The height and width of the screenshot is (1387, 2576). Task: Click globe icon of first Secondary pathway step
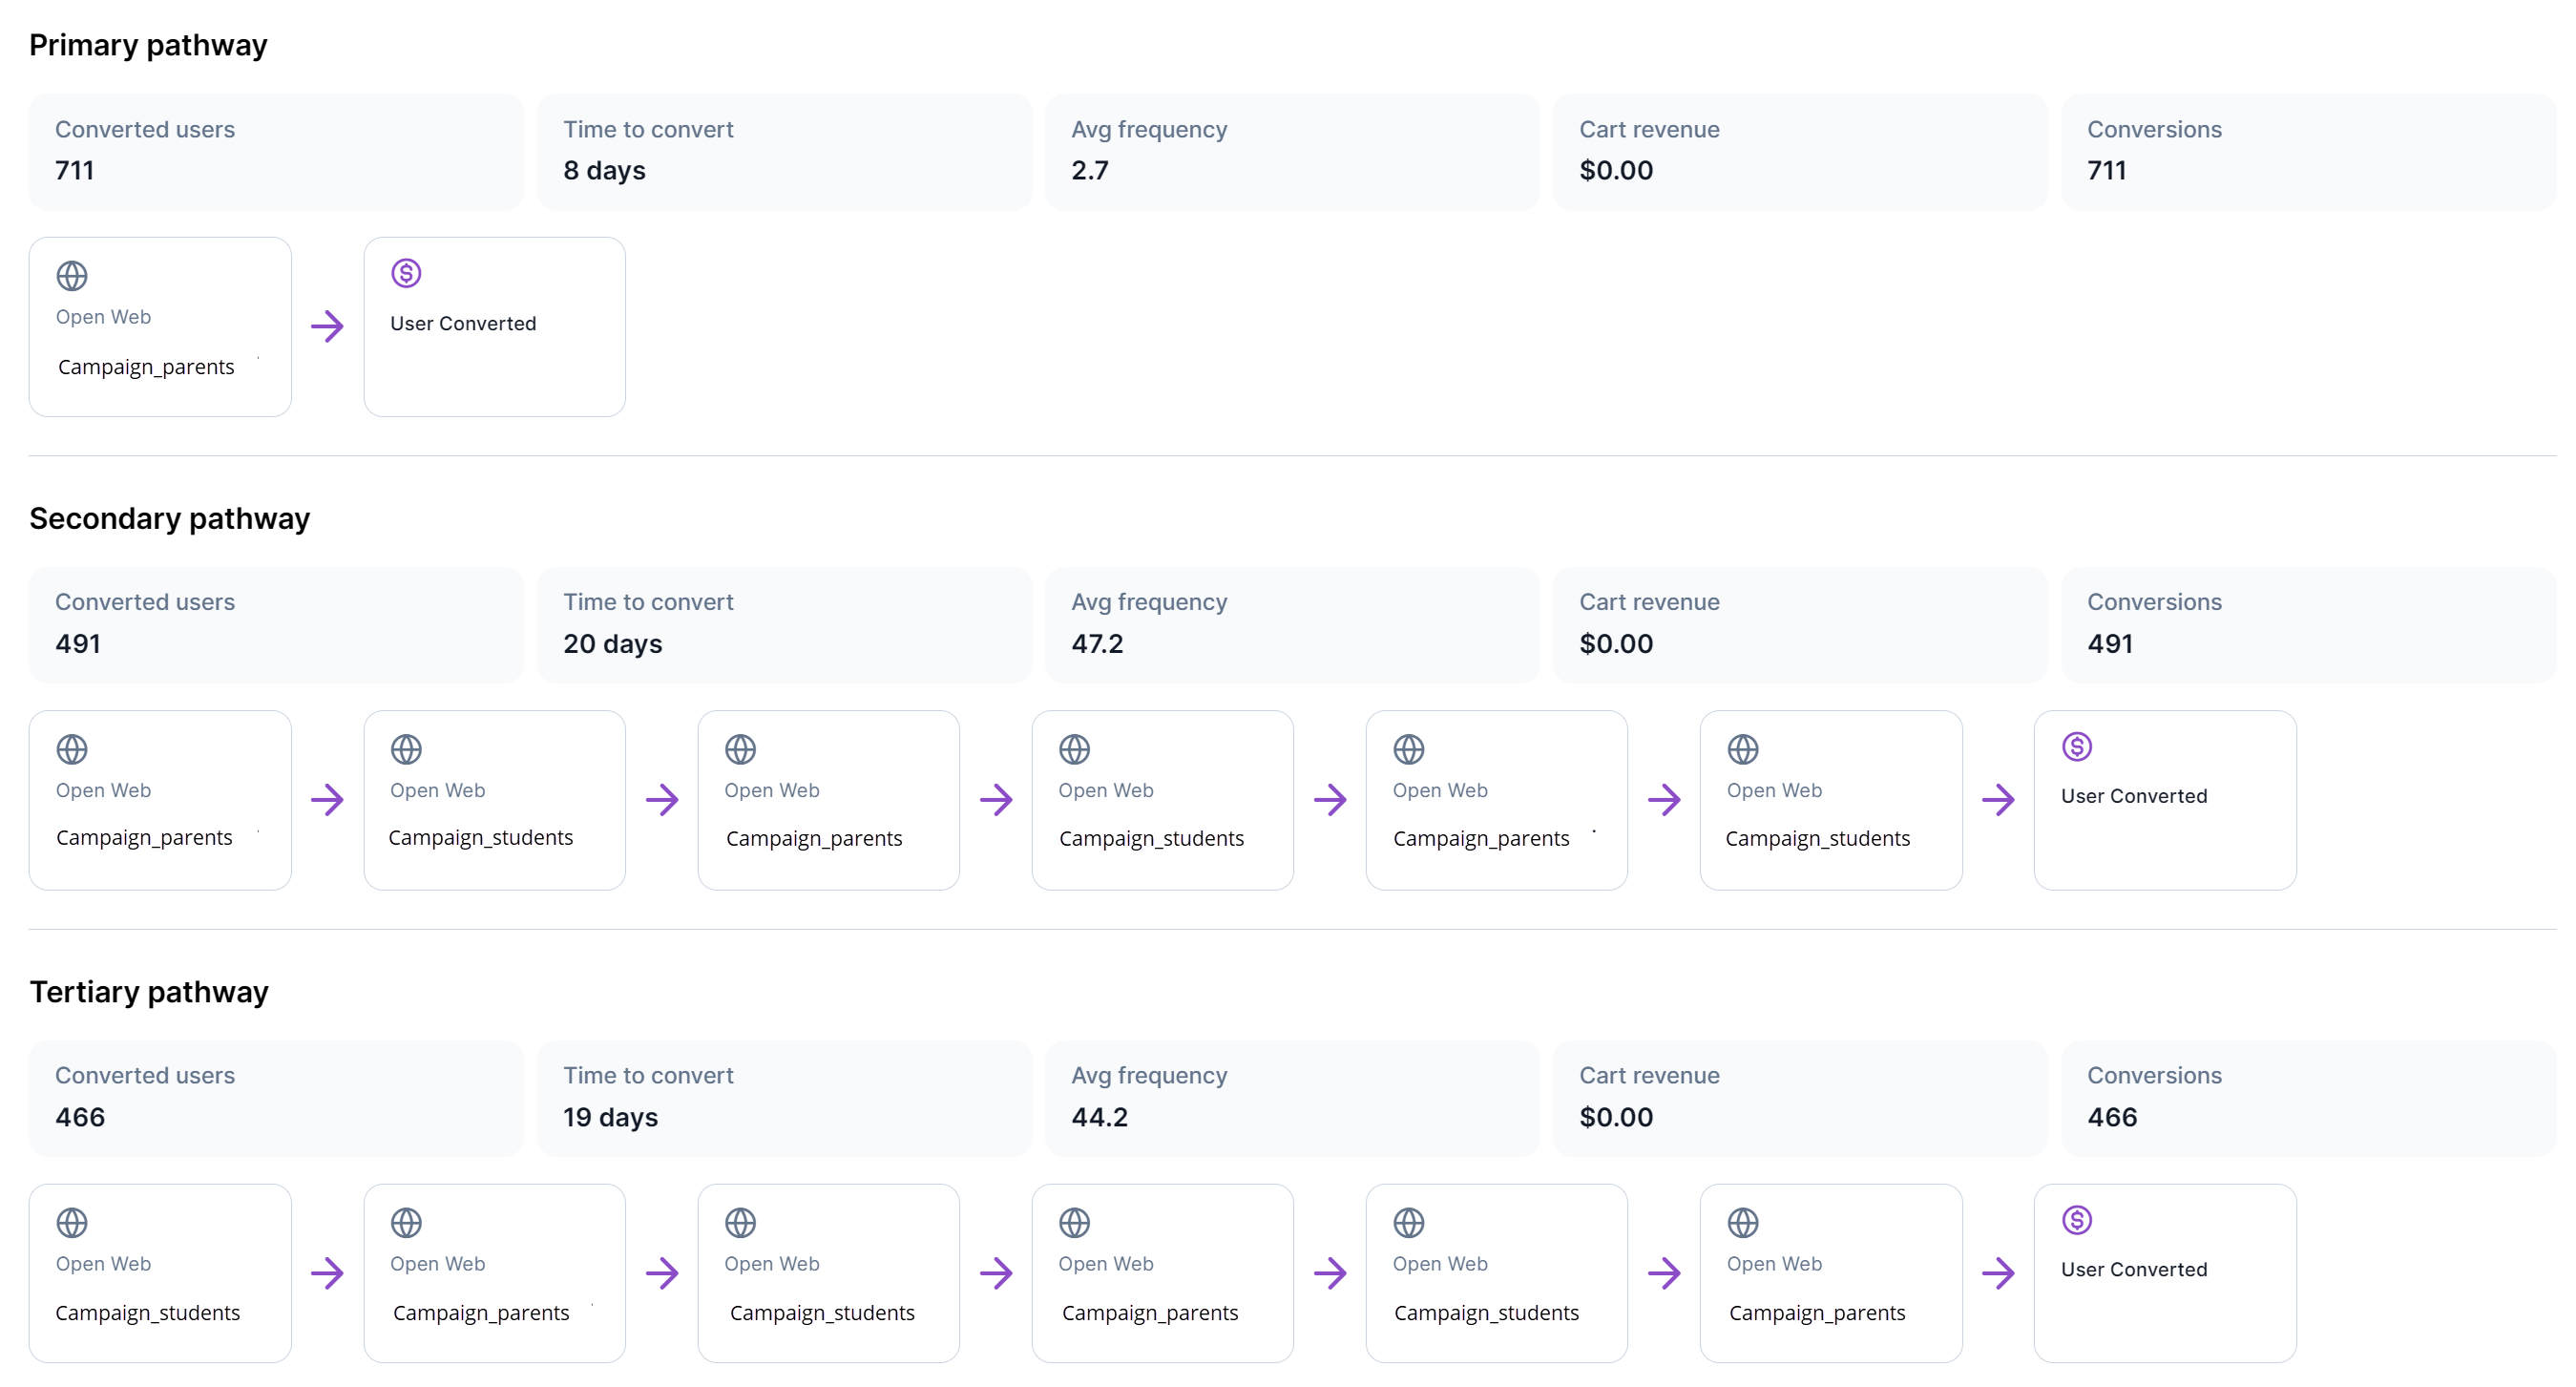coord(72,748)
